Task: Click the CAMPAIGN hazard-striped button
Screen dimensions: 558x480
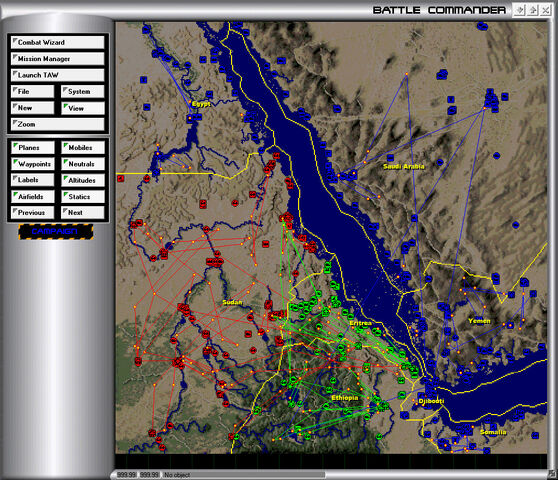Action: pyautogui.click(x=56, y=232)
